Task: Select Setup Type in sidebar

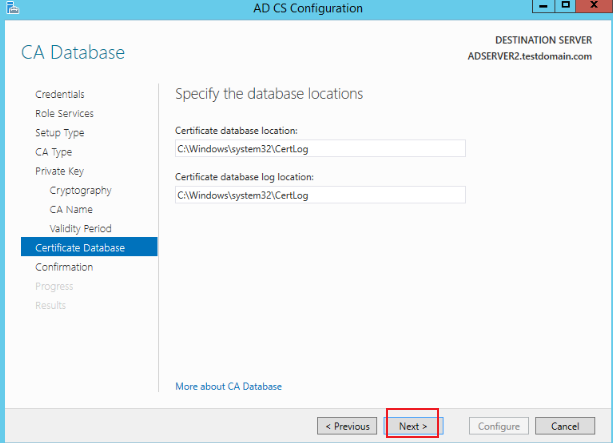Action: tap(59, 133)
